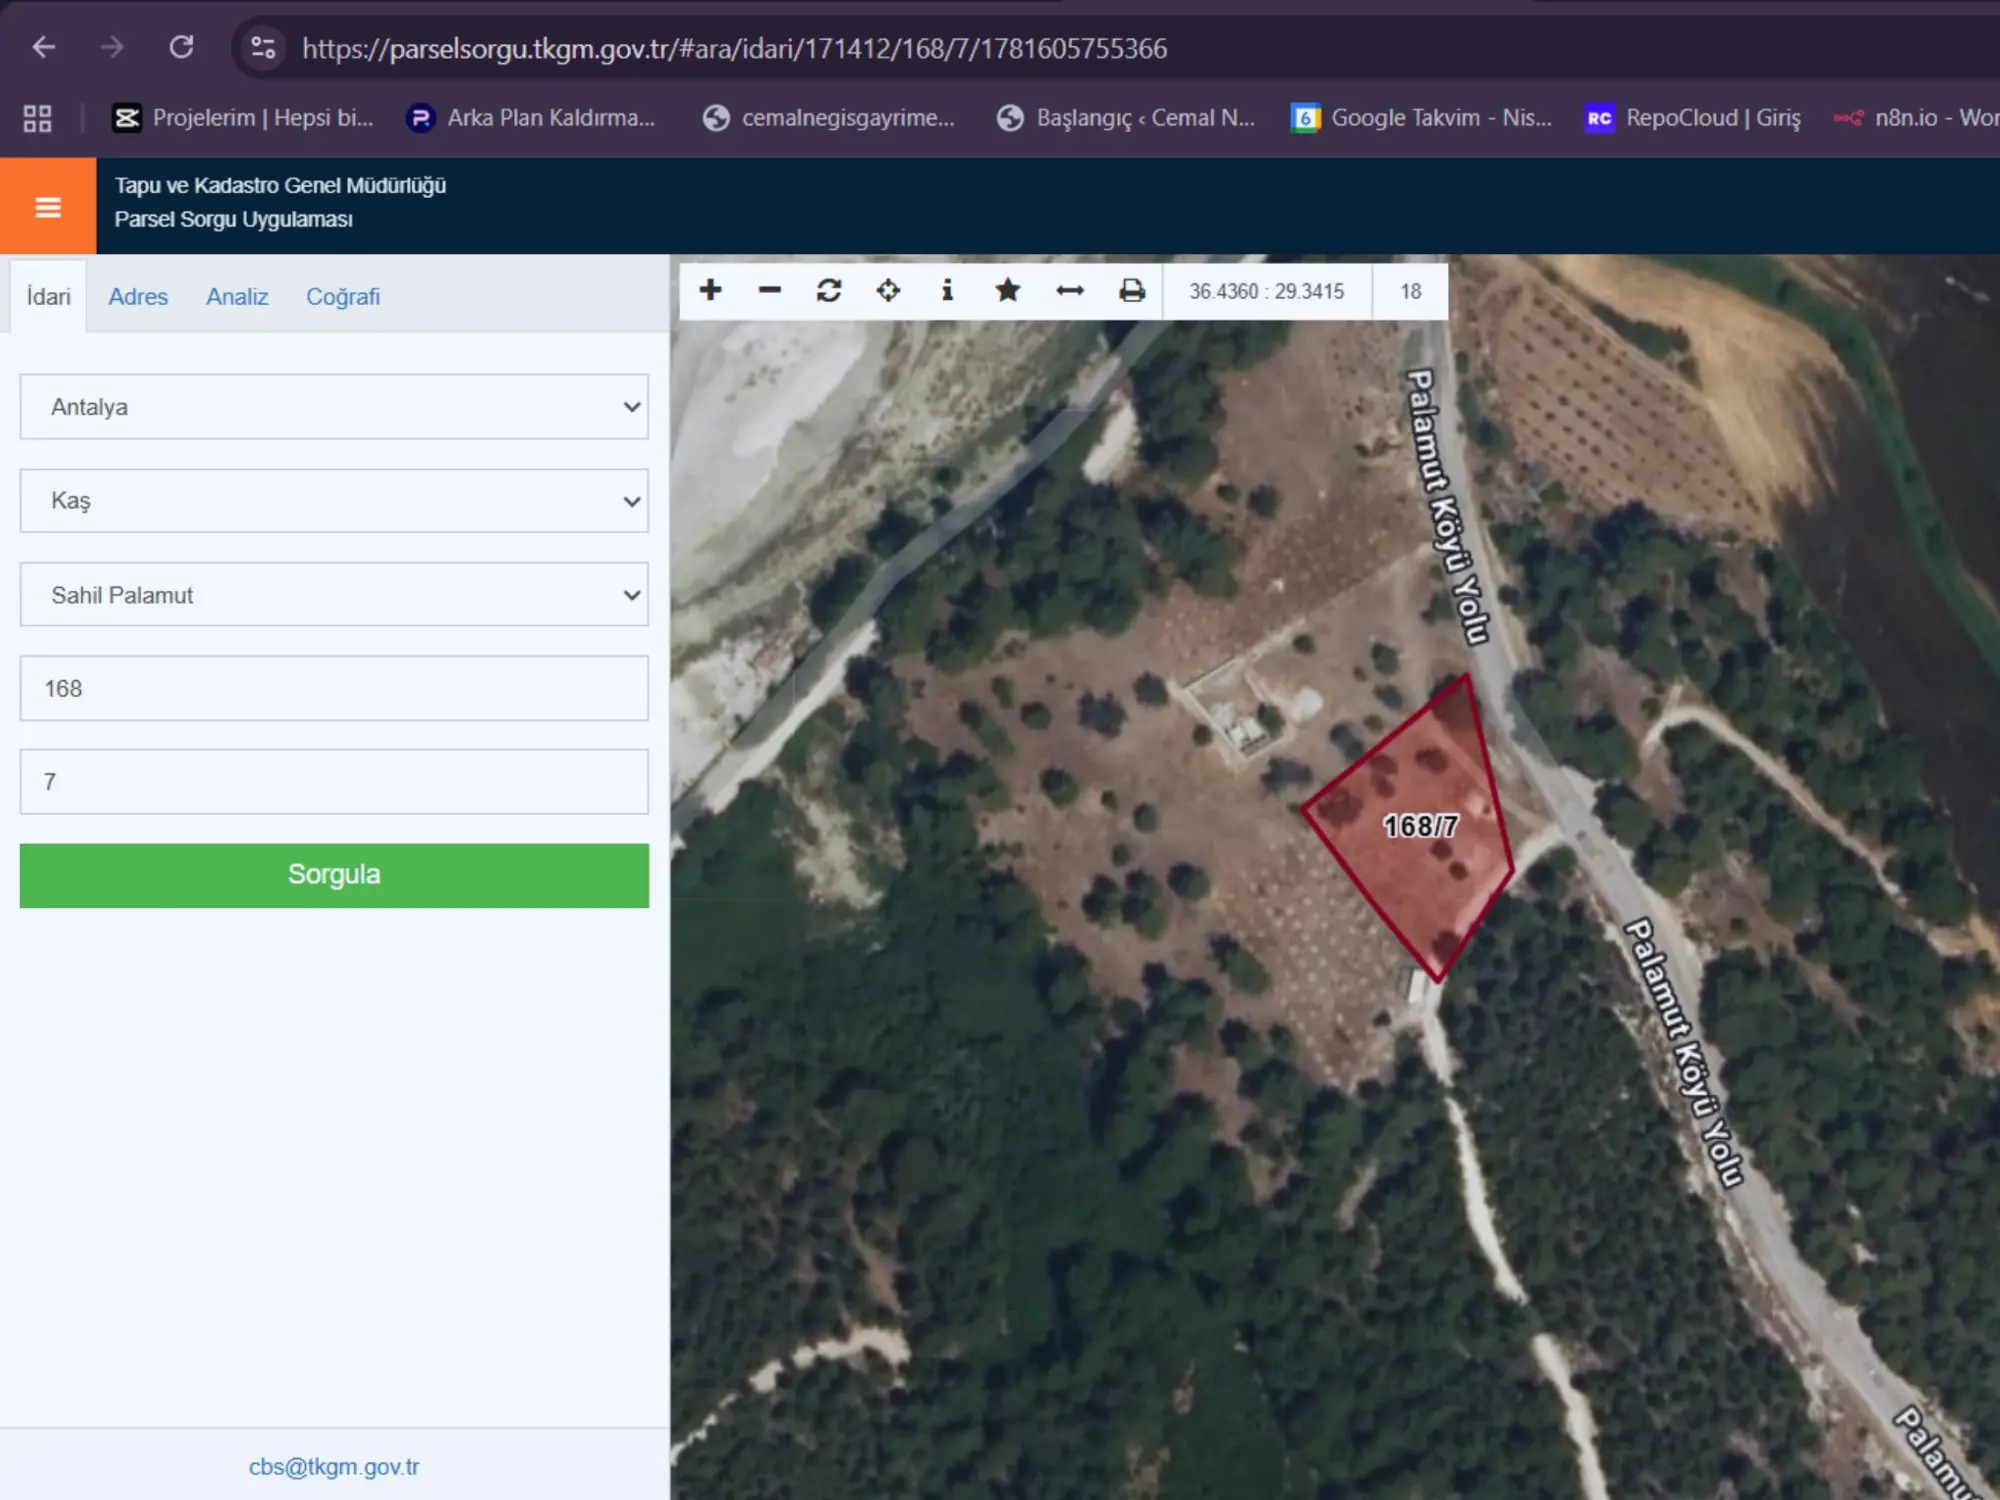Focus the ada field containing 168
The height and width of the screenshot is (1500, 2000).
point(334,688)
